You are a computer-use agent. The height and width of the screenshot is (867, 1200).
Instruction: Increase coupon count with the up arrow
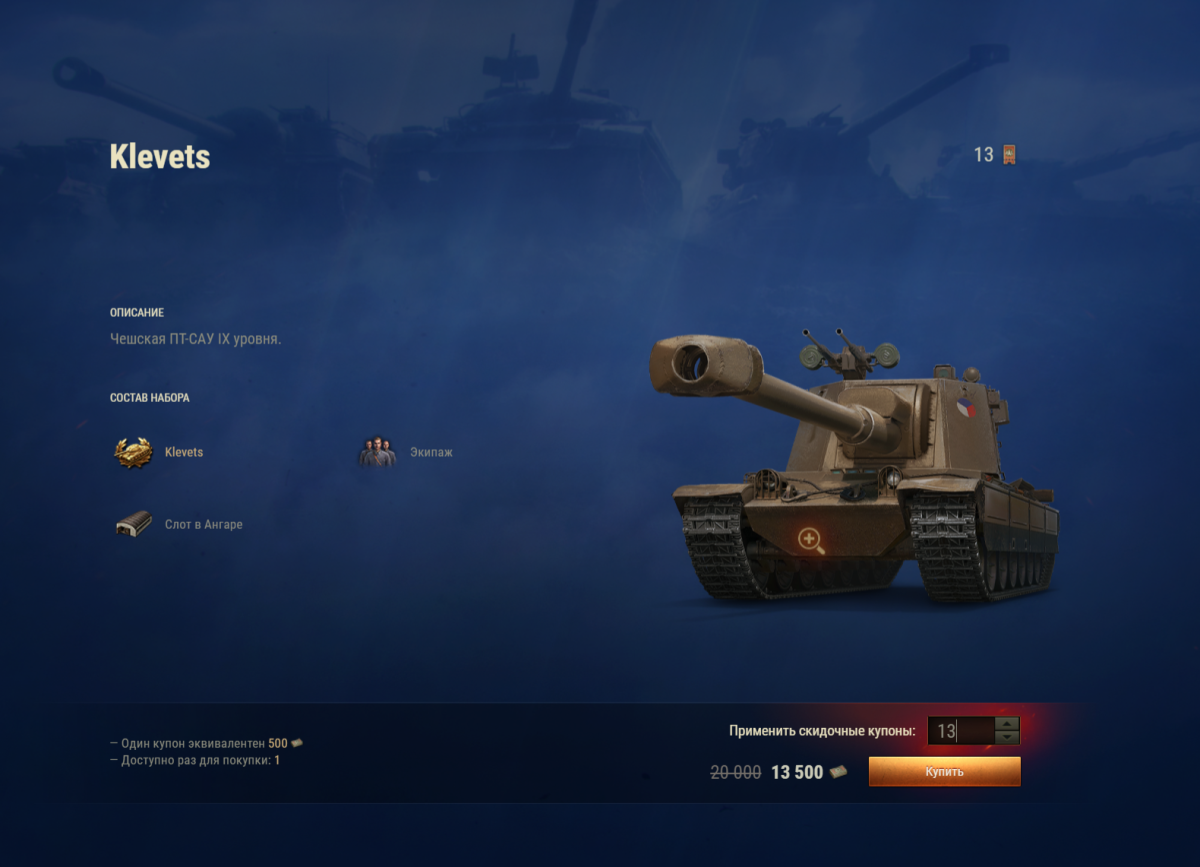1007,724
